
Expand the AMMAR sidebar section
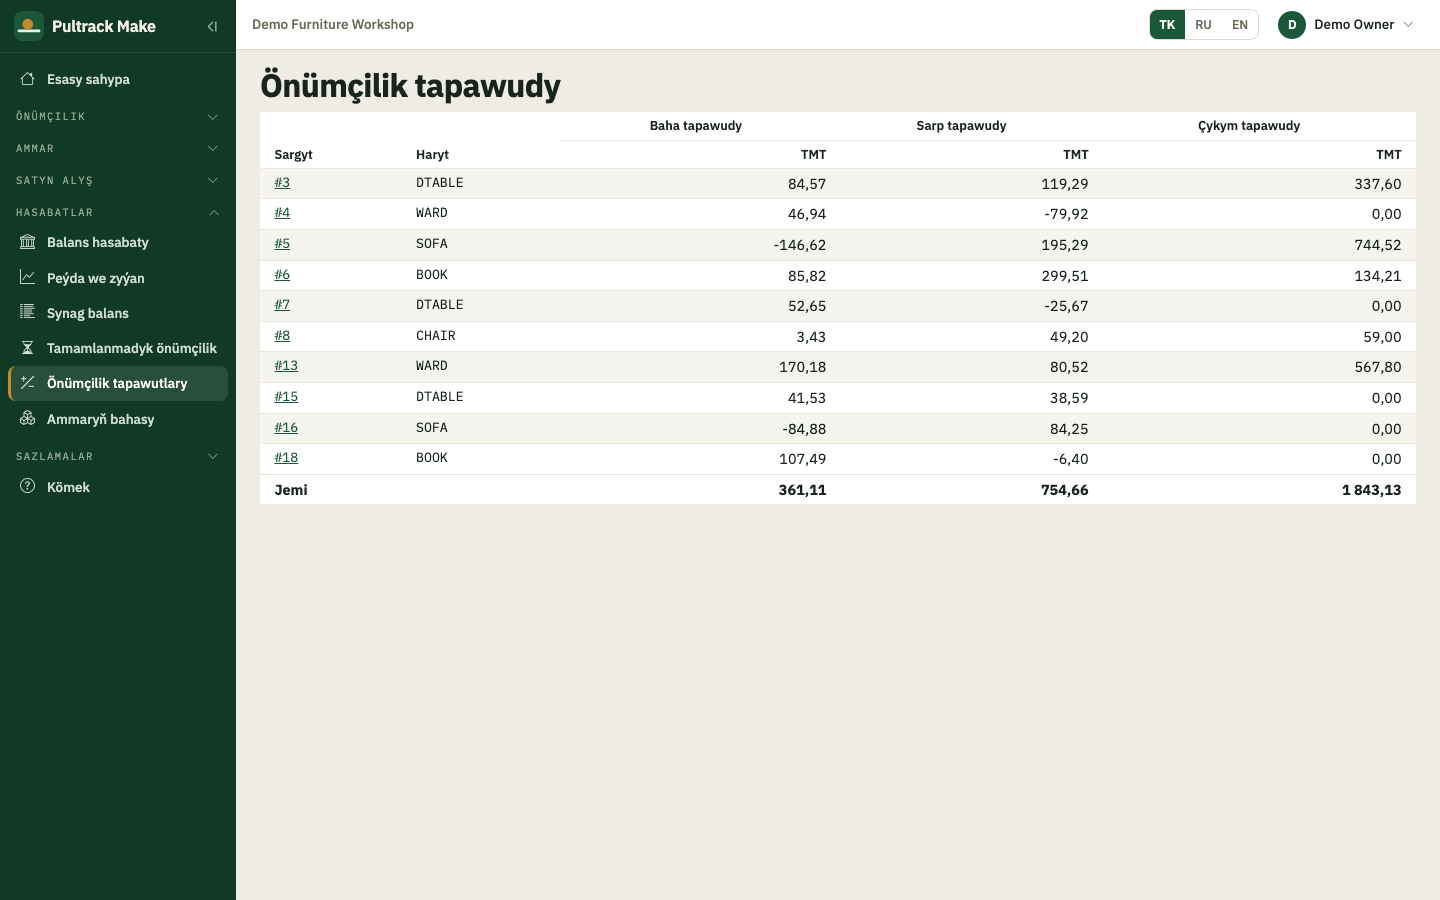tap(118, 149)
